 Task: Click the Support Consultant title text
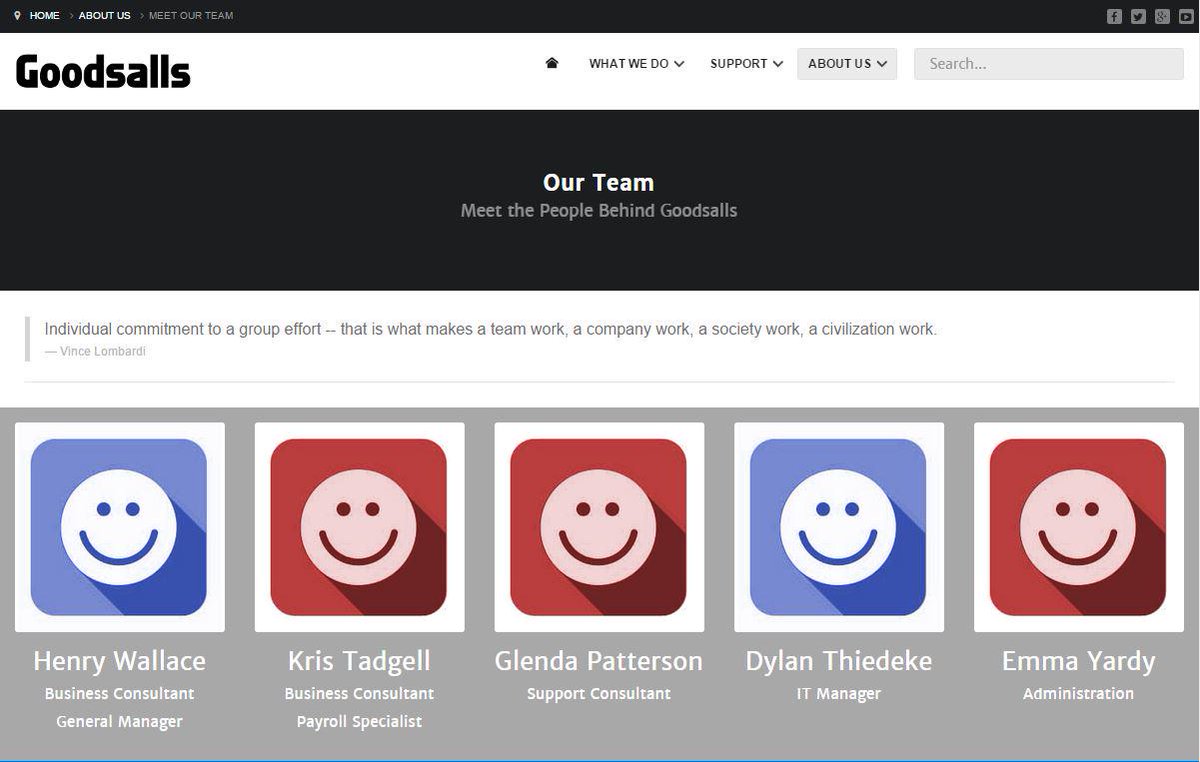click(599, 693)
